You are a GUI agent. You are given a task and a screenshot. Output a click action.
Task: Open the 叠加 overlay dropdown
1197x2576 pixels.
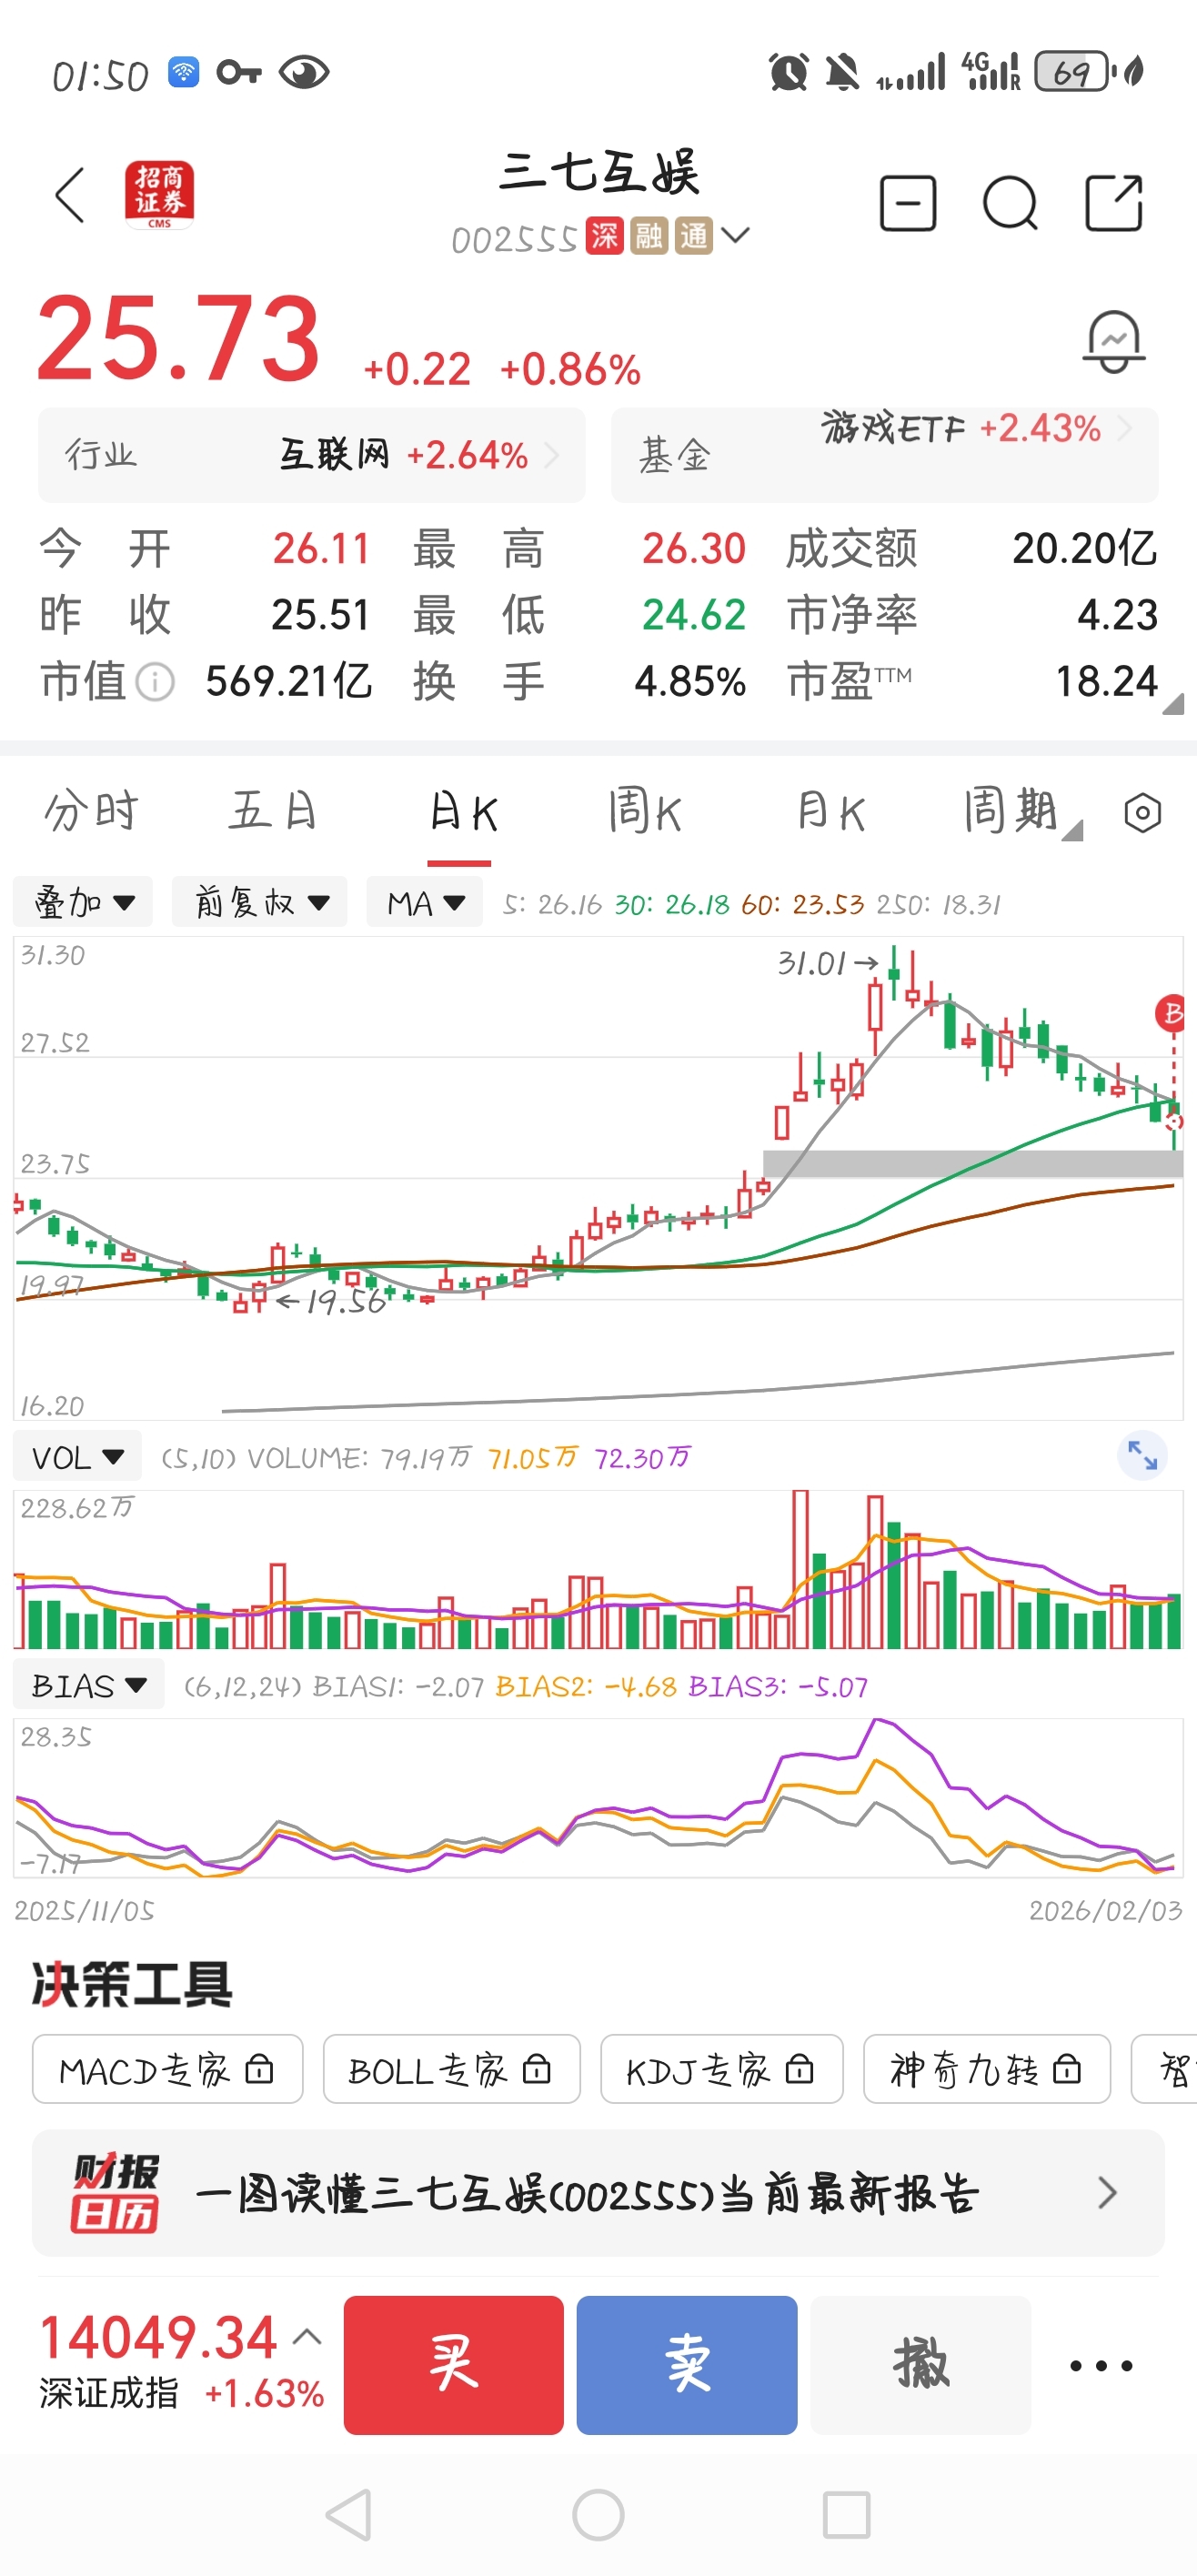click(83, 902)
